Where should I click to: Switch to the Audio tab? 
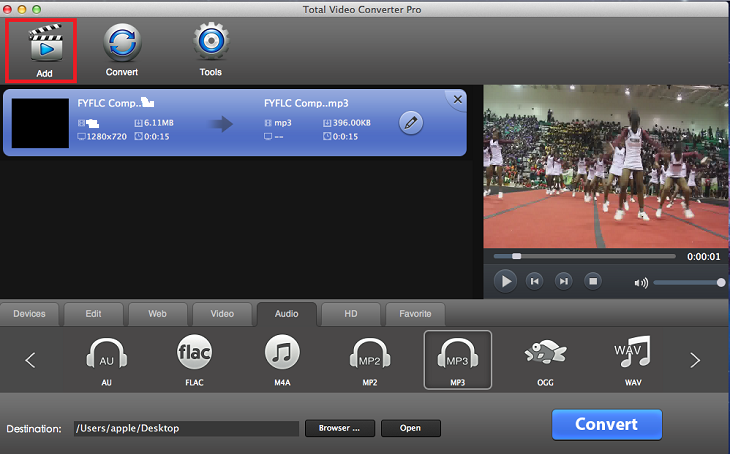(x=286, y=314)
